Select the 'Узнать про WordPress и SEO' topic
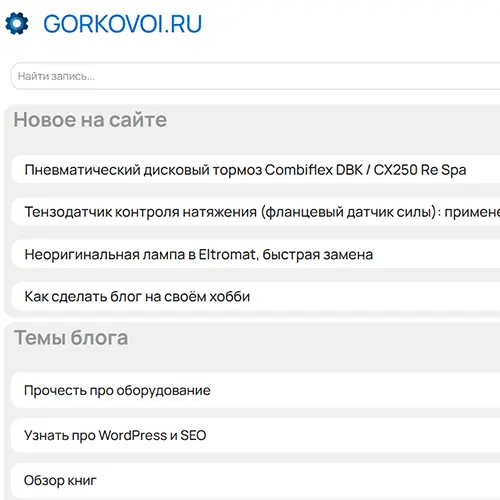This screenshot has width=500, height=500. tap(256, 435)
